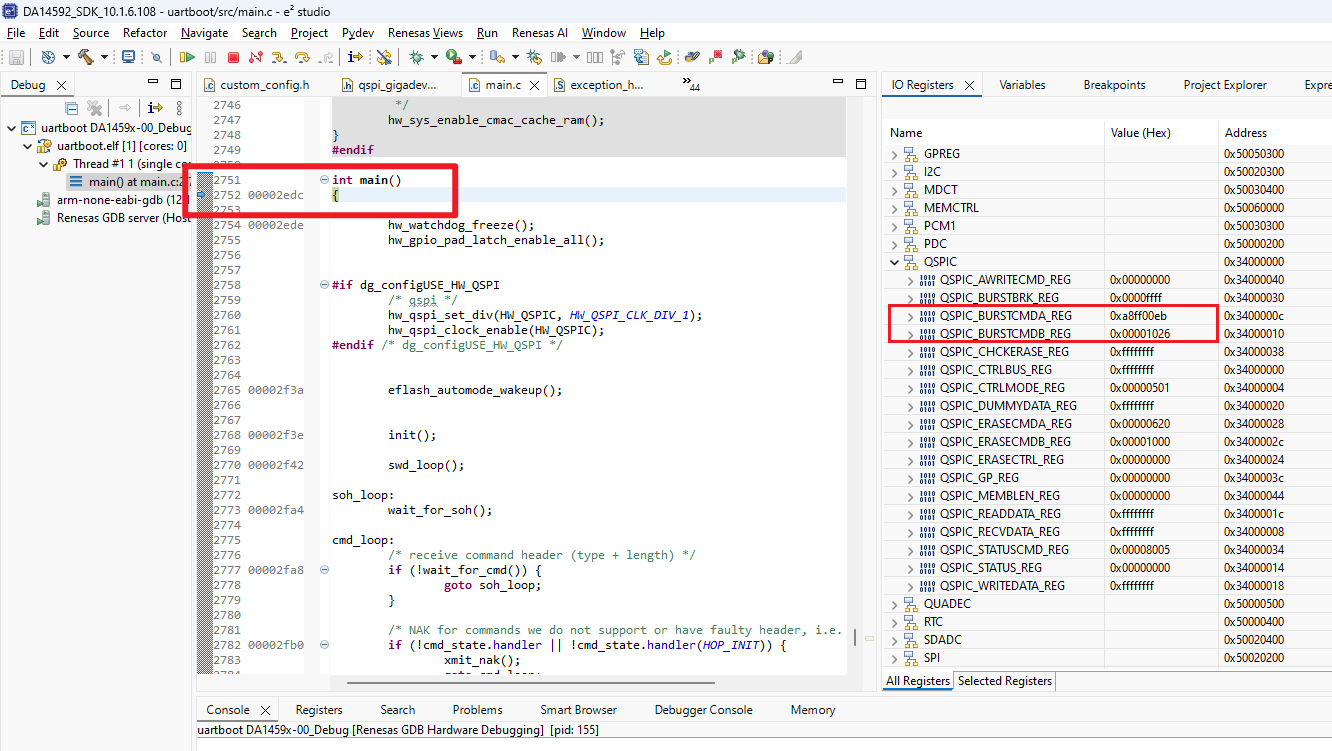Select main() stack frame in Debug view
Screen dimensions: 1332x751
(130, 182)
